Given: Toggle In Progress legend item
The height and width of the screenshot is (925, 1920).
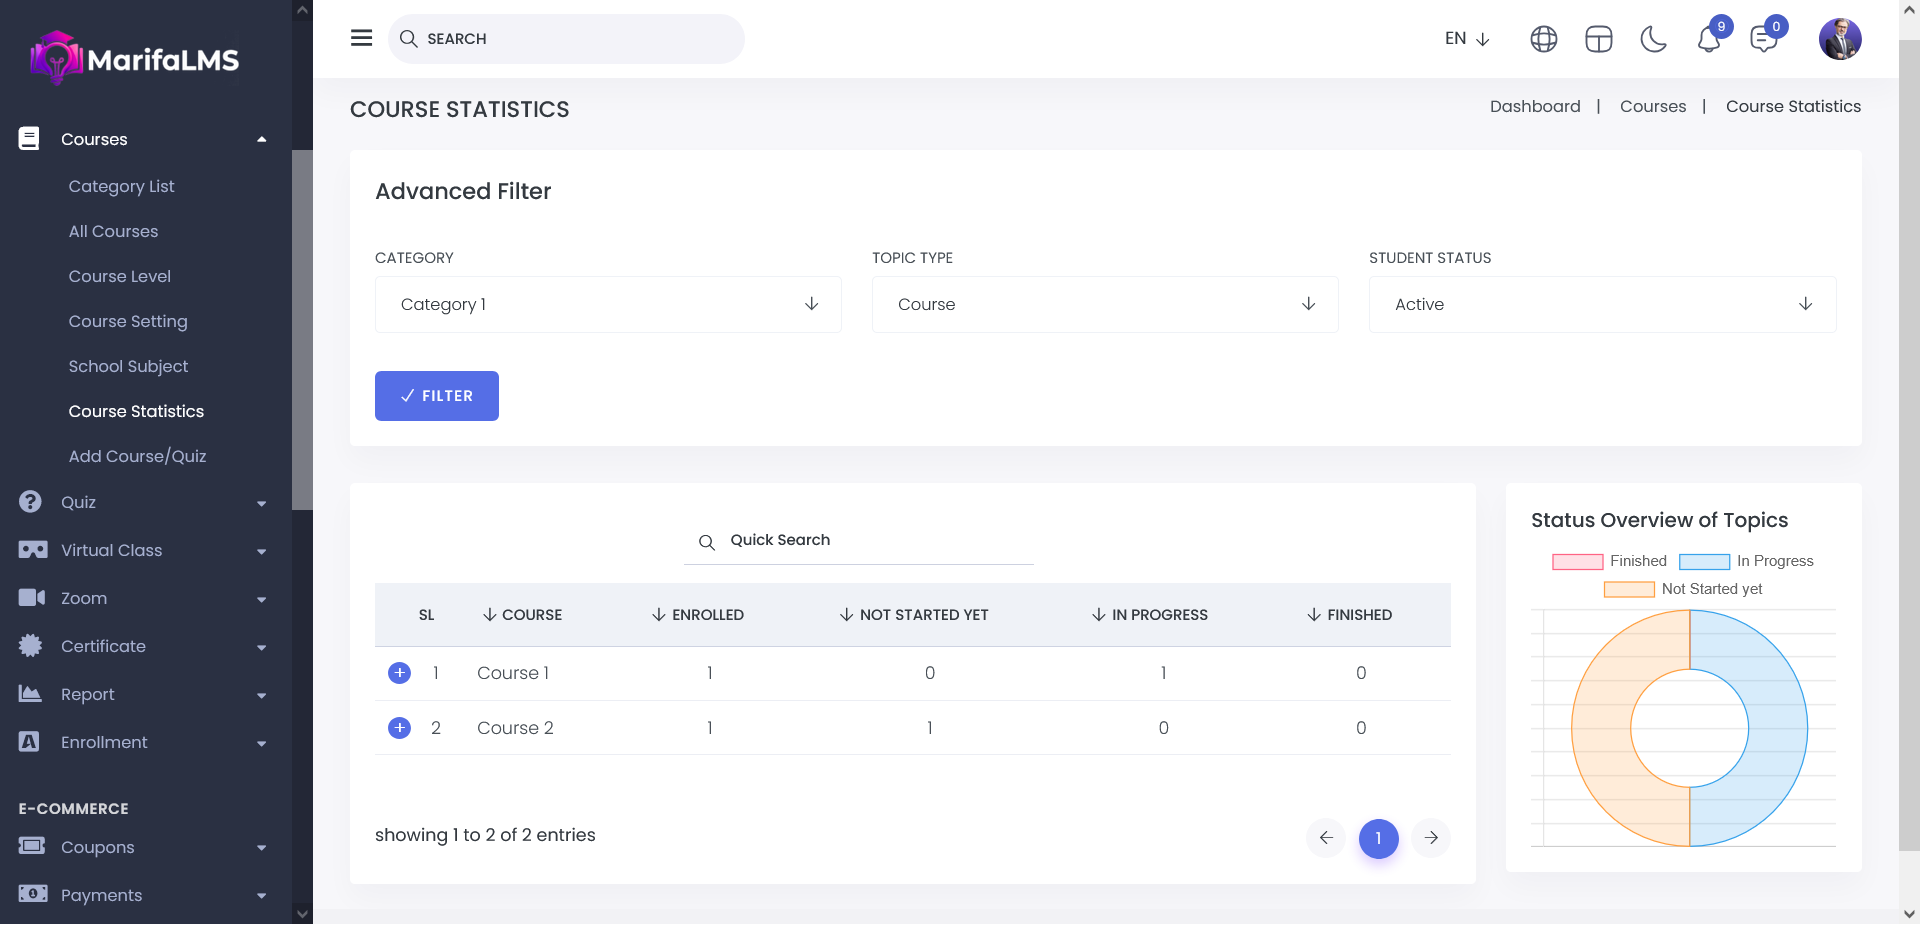Looking at the screenshot, I should [1746, 561].
